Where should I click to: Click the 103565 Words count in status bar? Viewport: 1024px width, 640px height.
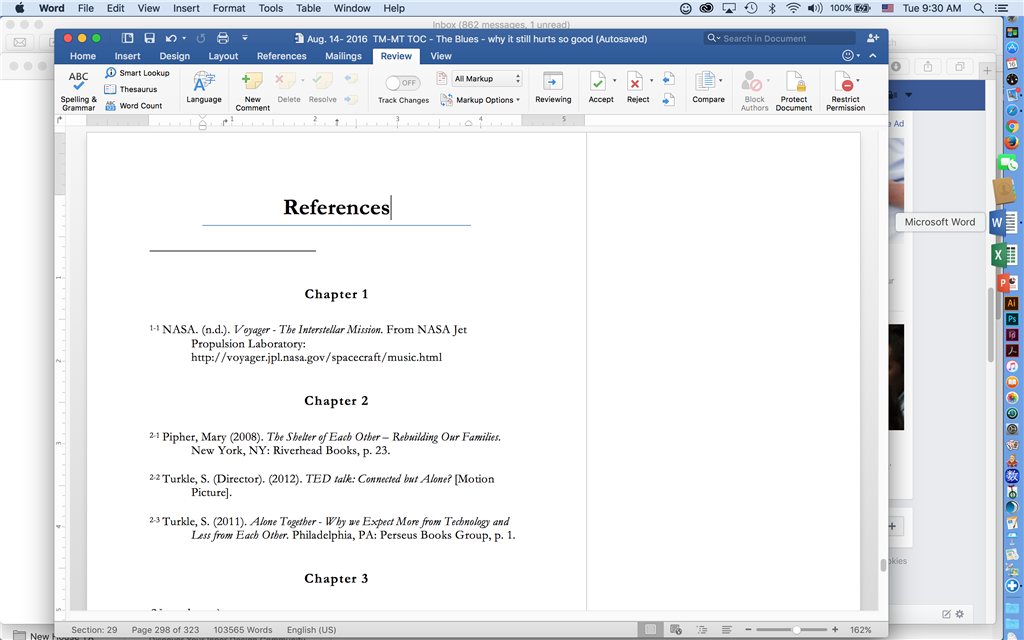pyautogui.click(x=243, y=630)
